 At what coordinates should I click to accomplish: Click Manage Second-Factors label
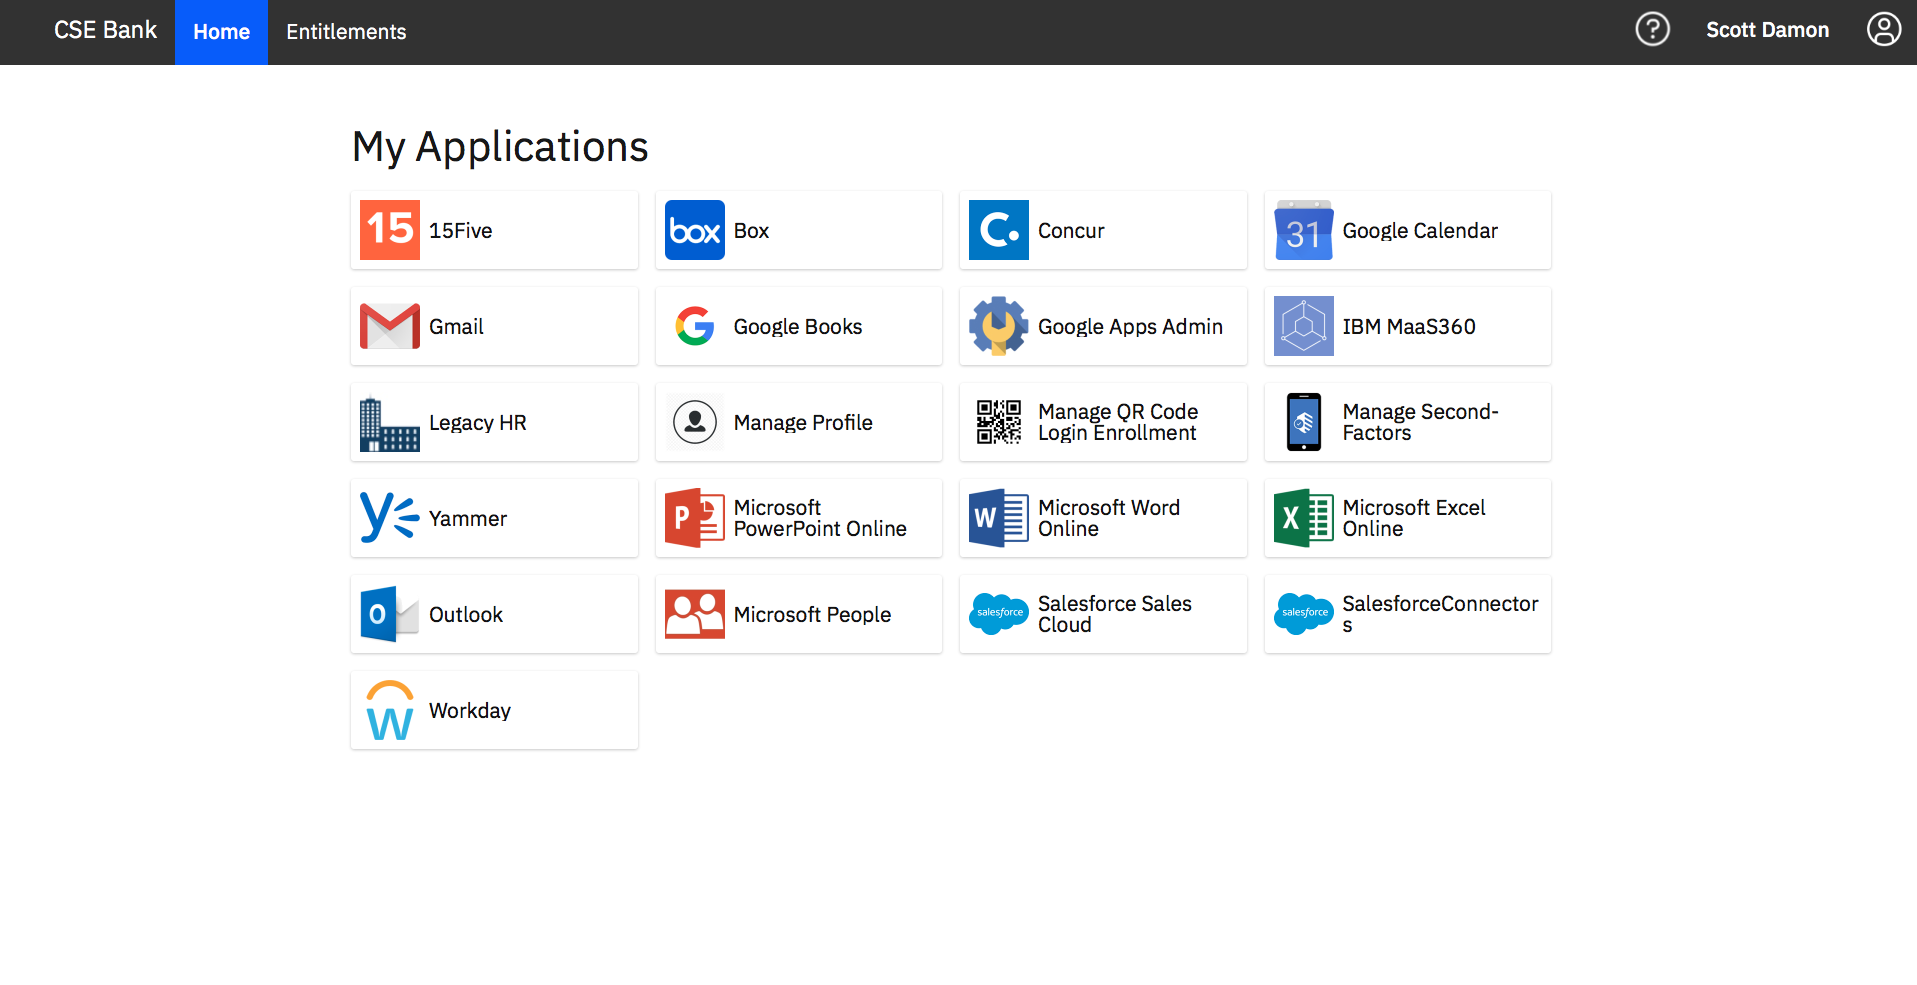1420,422
